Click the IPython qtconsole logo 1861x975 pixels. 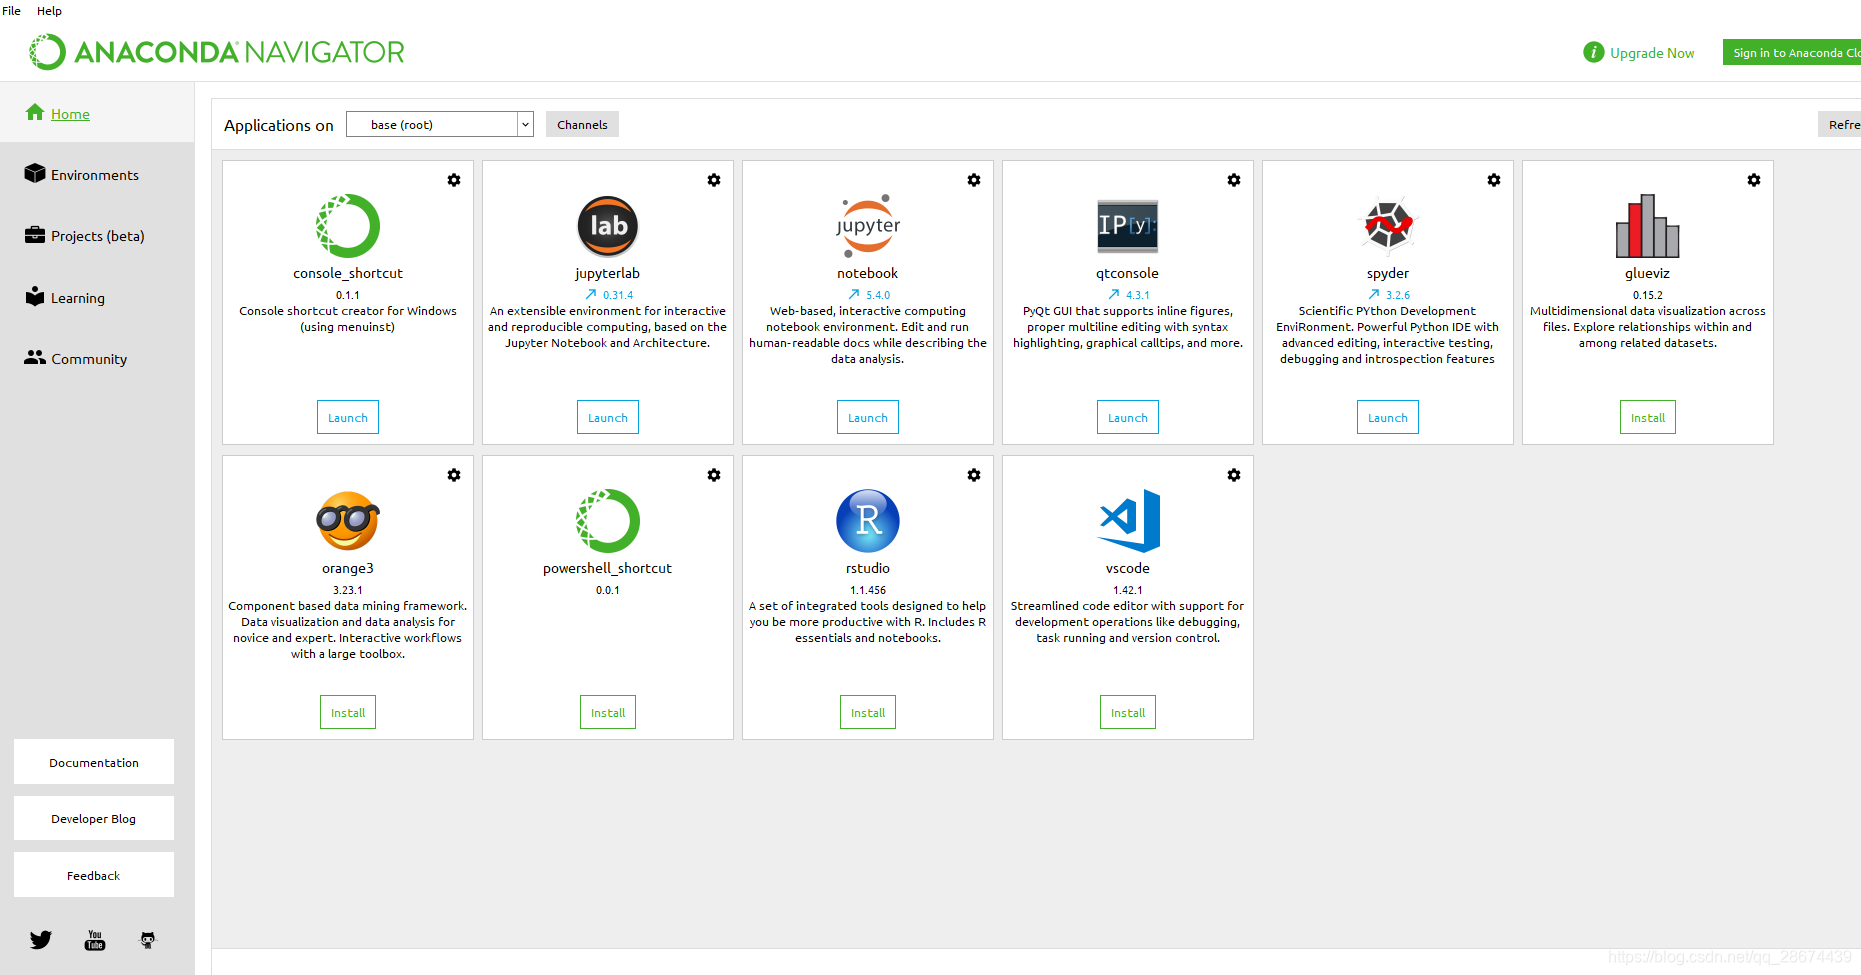click(1128, 226)
